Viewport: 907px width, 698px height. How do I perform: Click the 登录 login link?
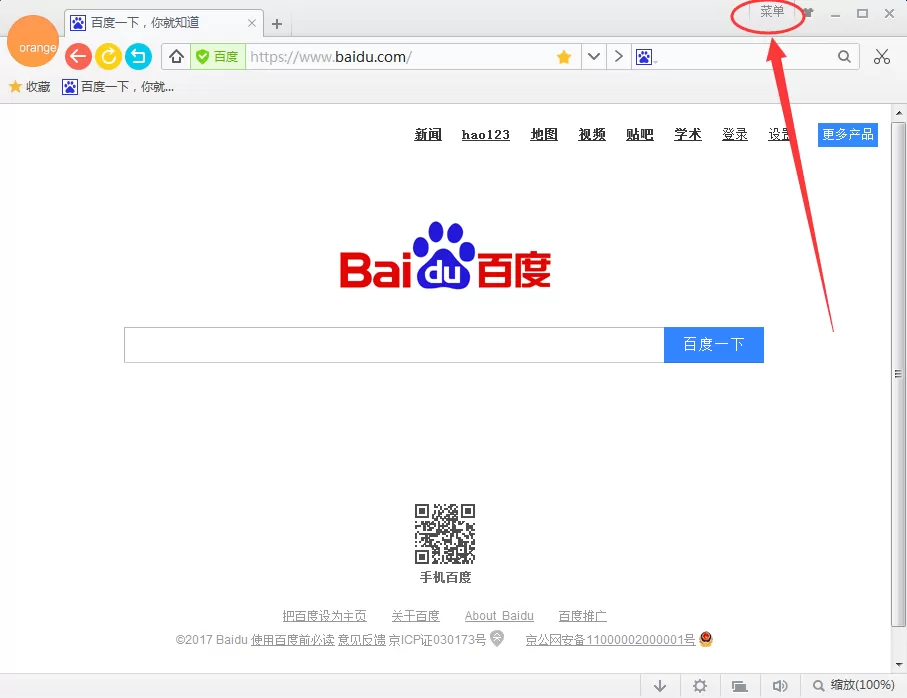735,135
